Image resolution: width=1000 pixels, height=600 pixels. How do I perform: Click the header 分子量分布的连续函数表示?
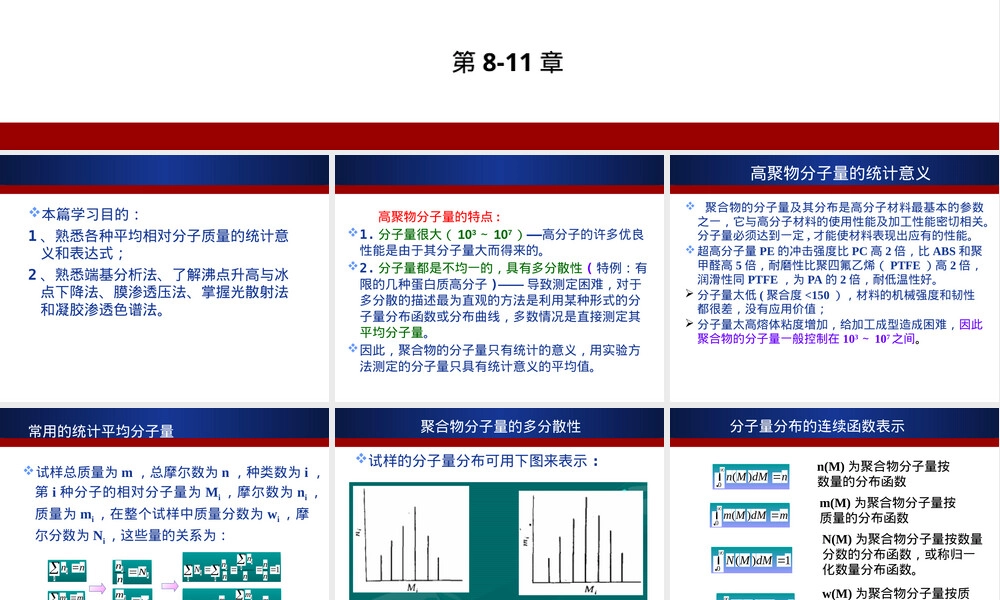[817, 427]
